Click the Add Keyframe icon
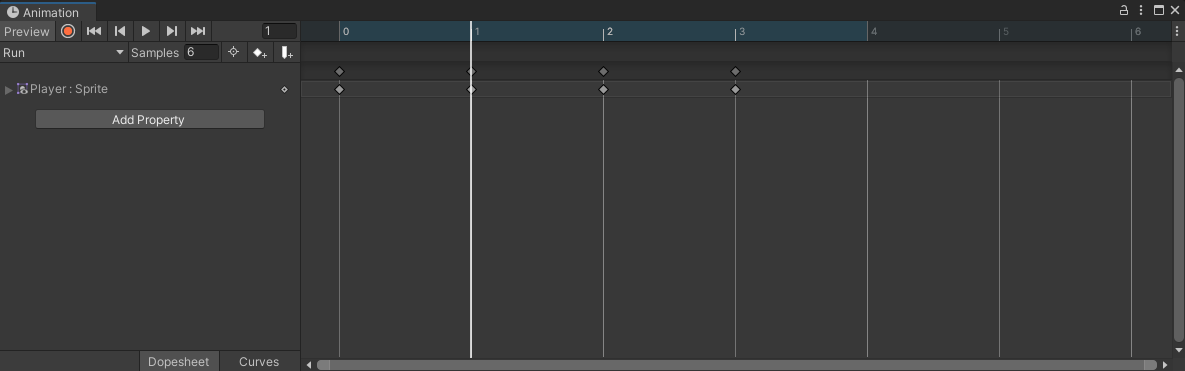This screenshot has width=1185, height=371. [x=260, y=53]
